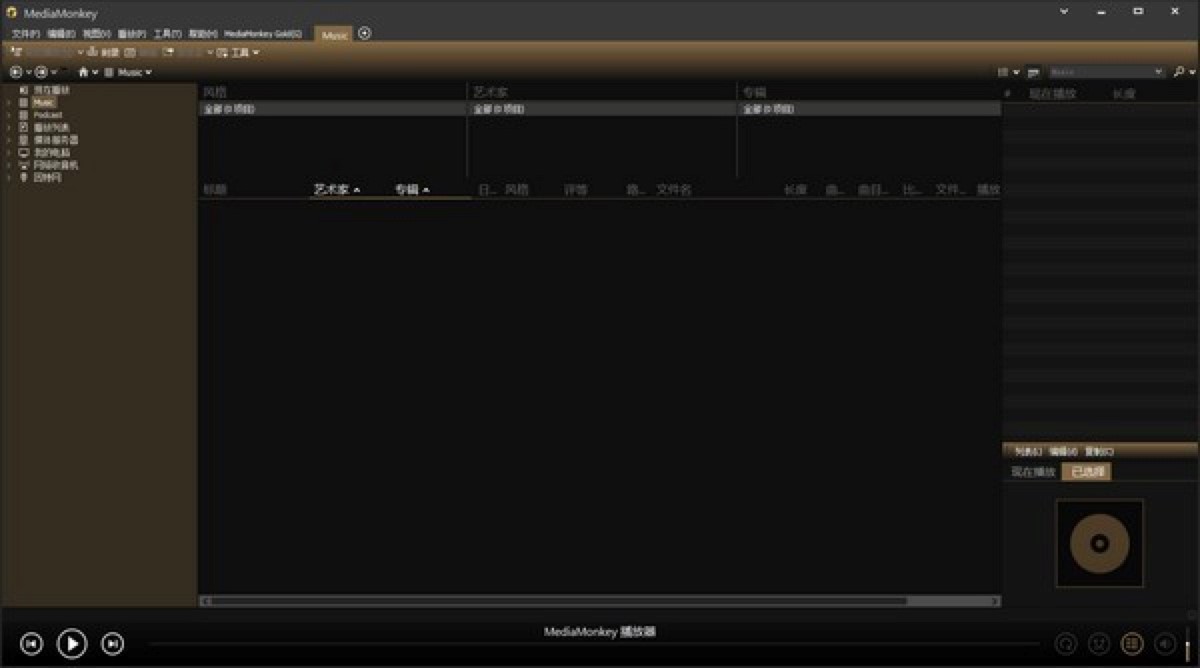Click the 封面 toolbar icon
Viewport: 1200px width, 668px height.
[104, 52]
